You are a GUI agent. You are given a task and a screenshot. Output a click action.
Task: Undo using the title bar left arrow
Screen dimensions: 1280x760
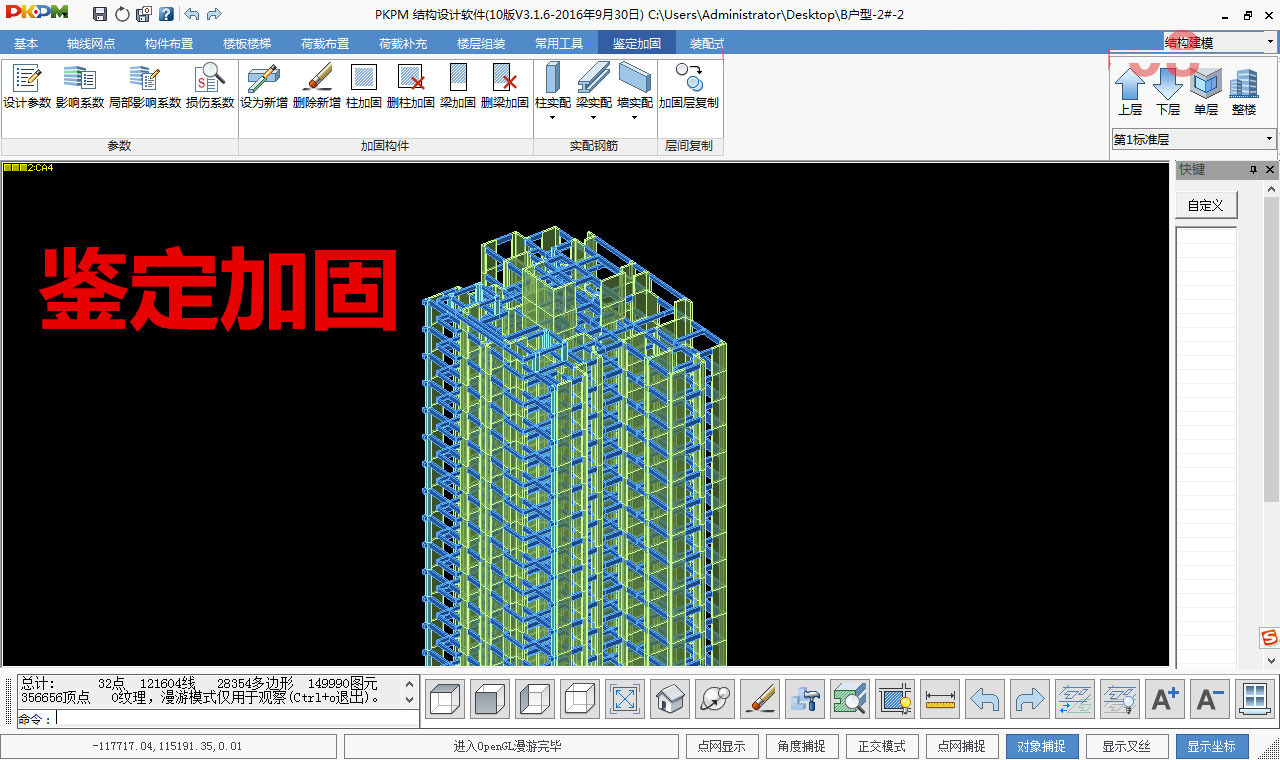click(x=191, y=14)
